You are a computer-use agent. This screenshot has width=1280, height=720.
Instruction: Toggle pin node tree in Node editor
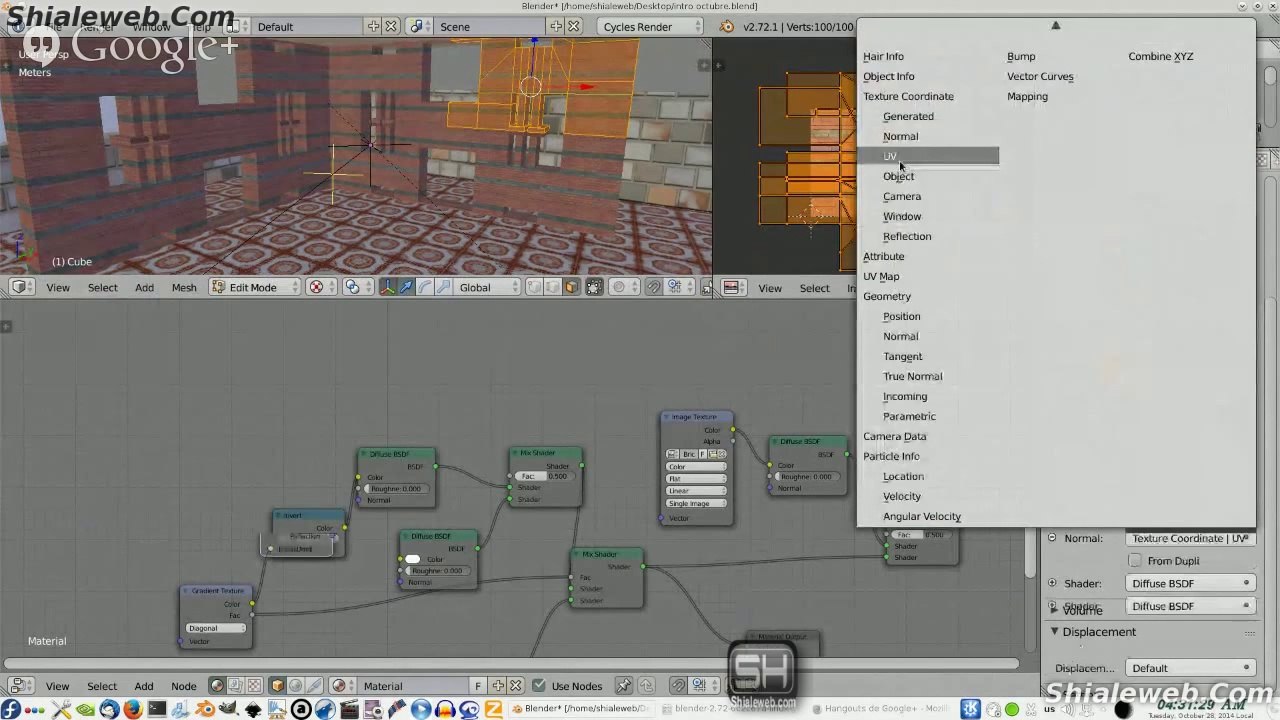click(624, 686)
